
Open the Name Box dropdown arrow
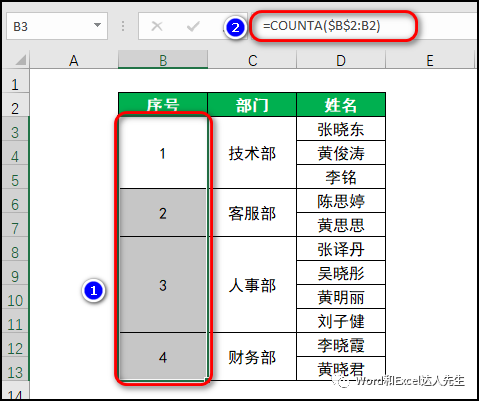(97, 25)
